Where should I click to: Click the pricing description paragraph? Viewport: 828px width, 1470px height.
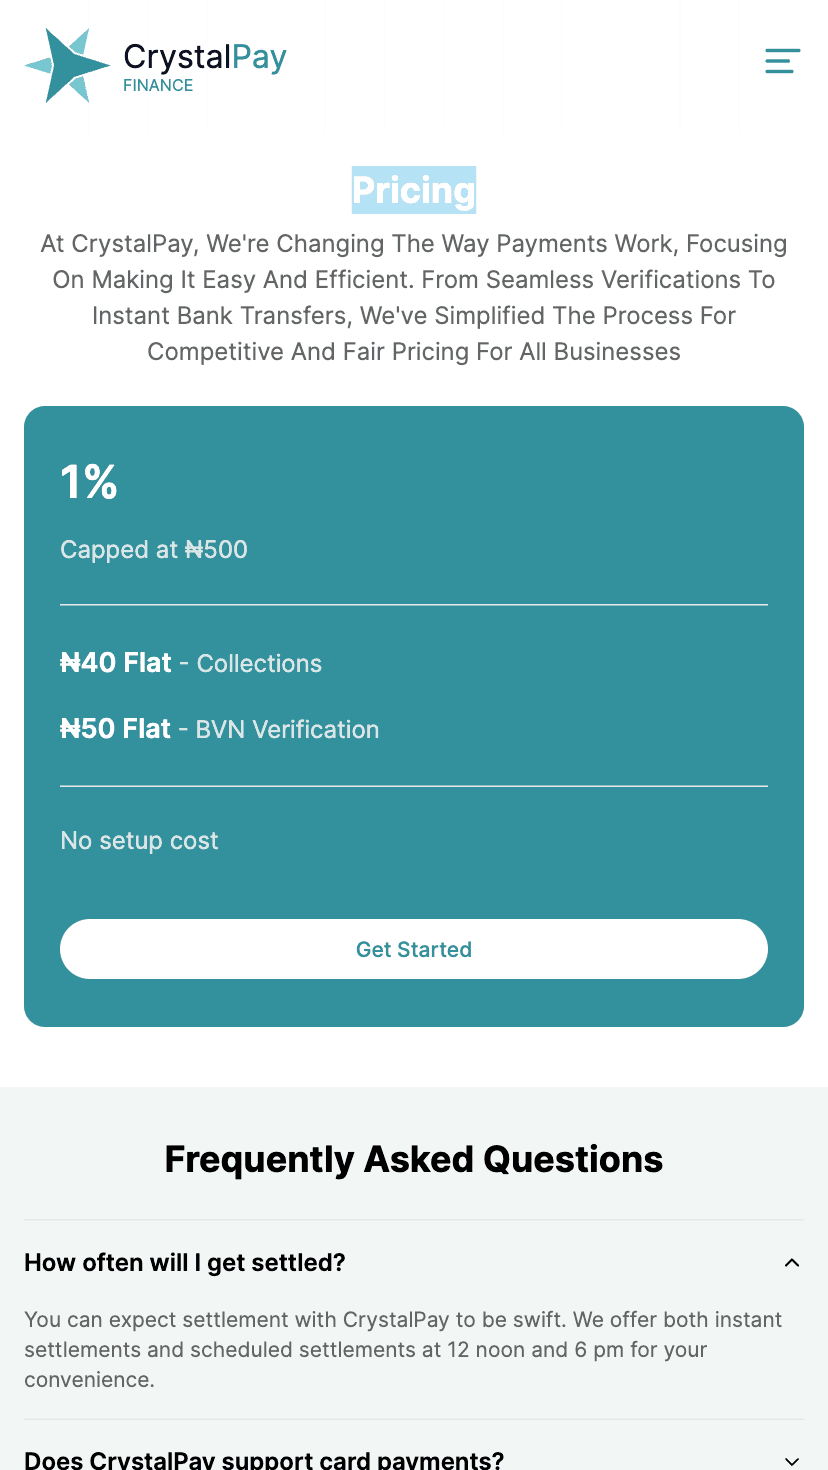pos(414,298)
